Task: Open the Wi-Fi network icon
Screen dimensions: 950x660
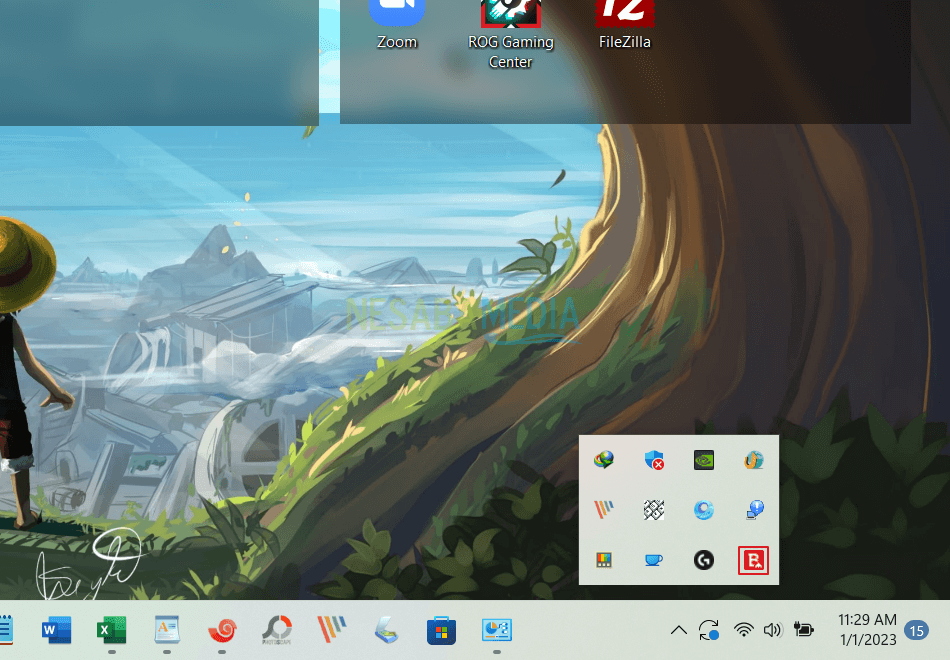Action: [x=743, y=630]
